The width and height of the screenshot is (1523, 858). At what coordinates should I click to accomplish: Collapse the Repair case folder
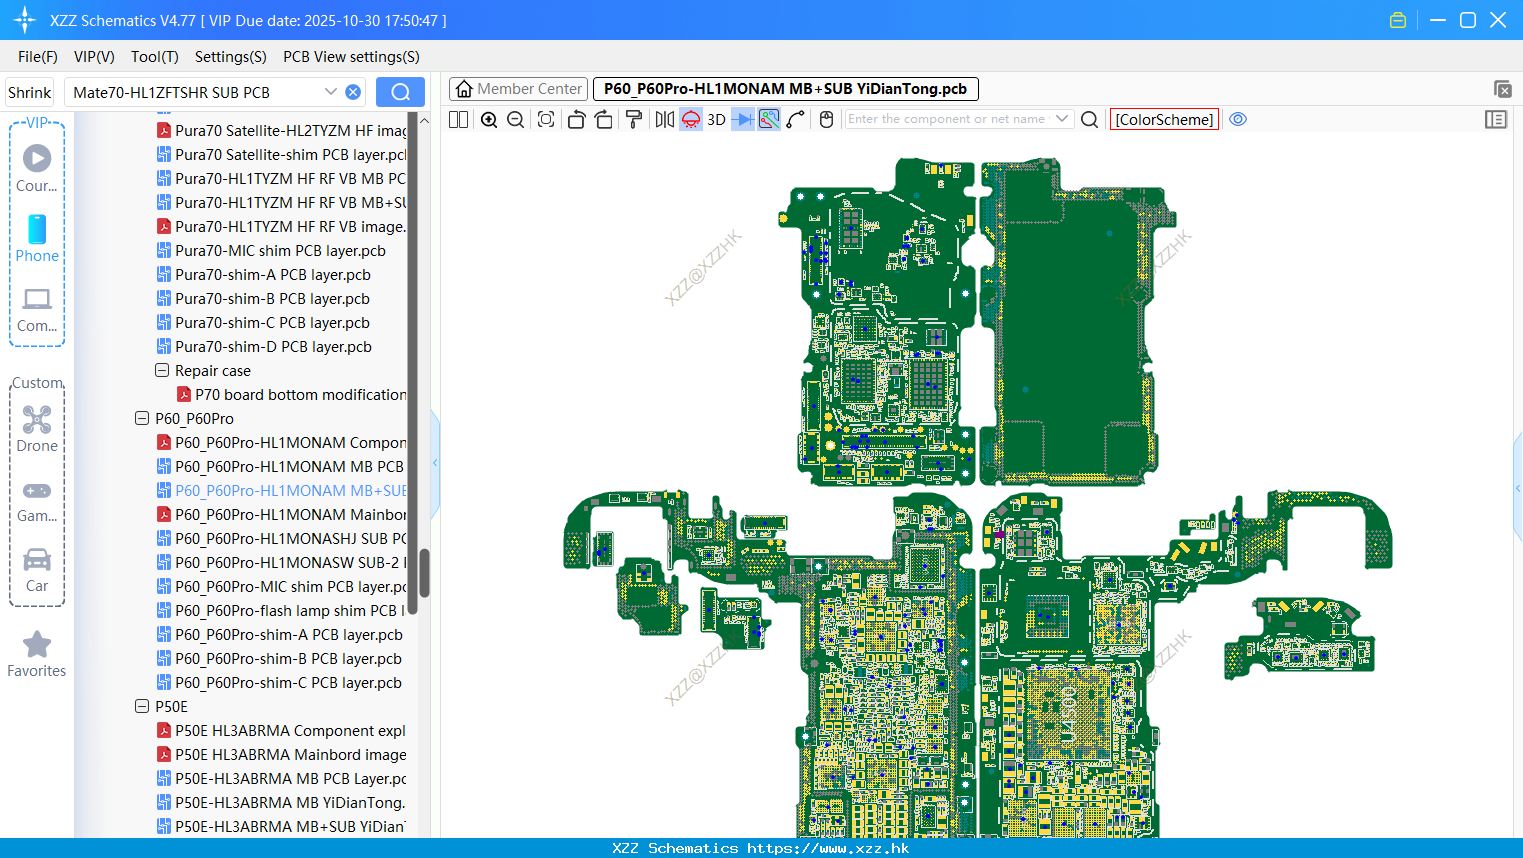pos(162,370)
